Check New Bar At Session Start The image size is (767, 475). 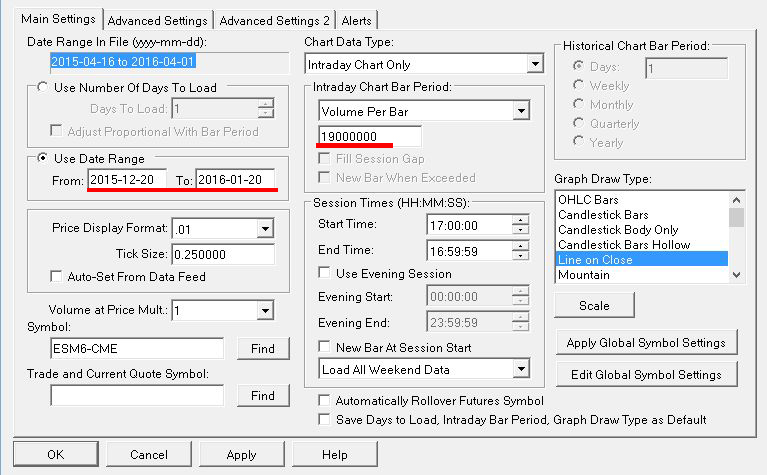[324, 347]
